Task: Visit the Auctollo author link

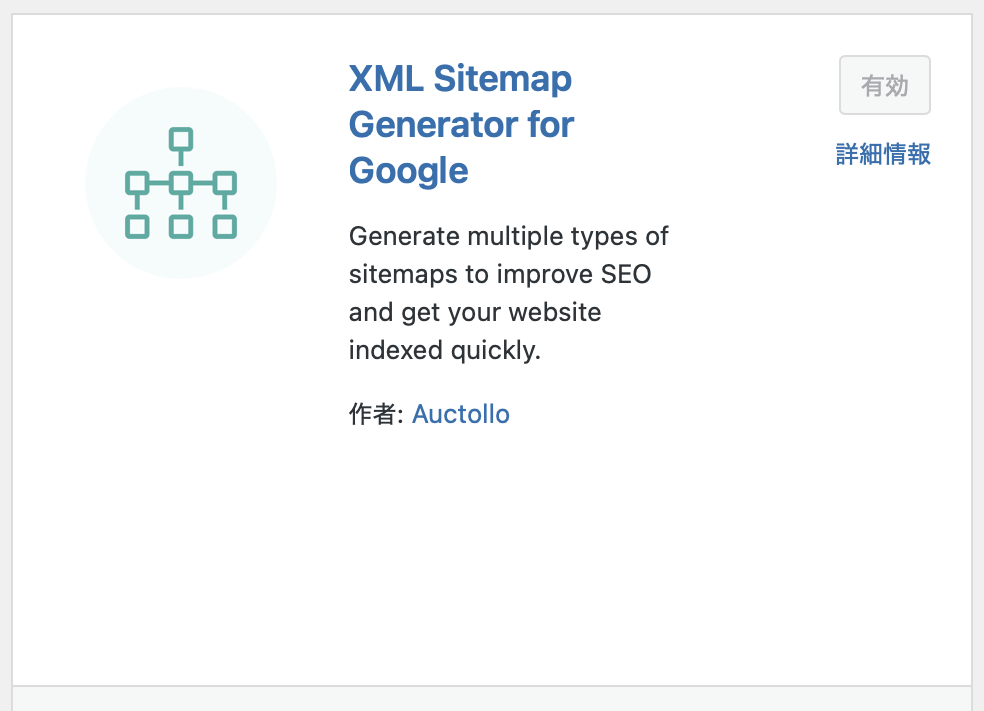Action: 461,414
